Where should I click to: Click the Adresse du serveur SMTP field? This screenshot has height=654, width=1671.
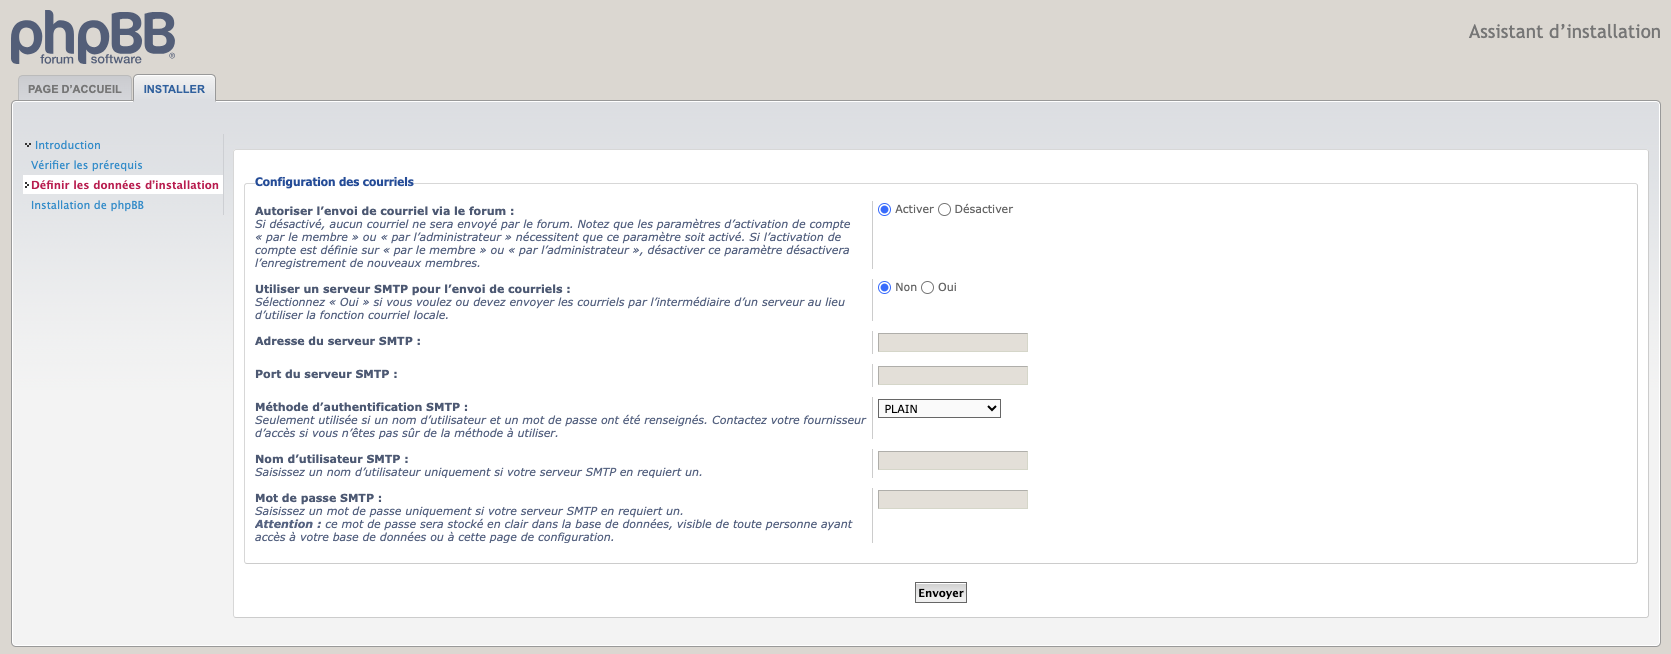point(952,343)
